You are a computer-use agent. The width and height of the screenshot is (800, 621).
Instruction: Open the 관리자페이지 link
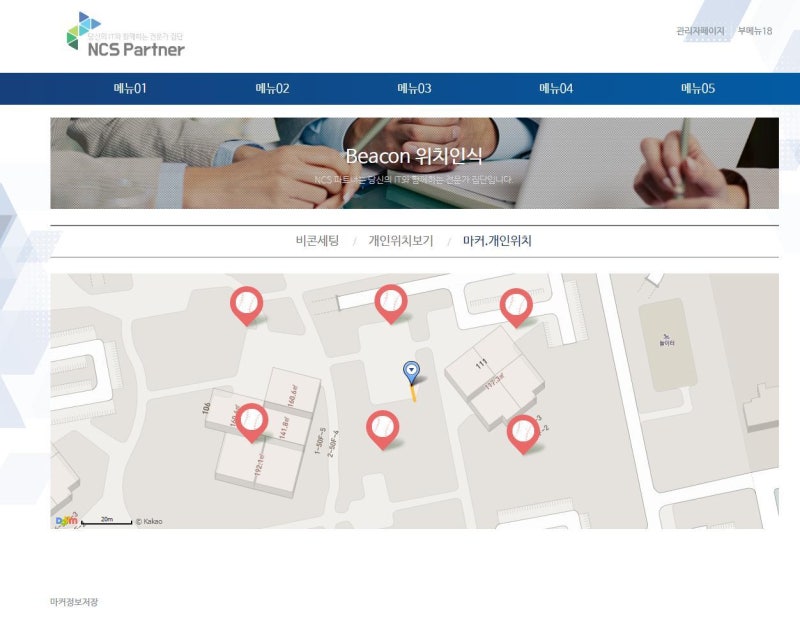click(x=700, y=31)
